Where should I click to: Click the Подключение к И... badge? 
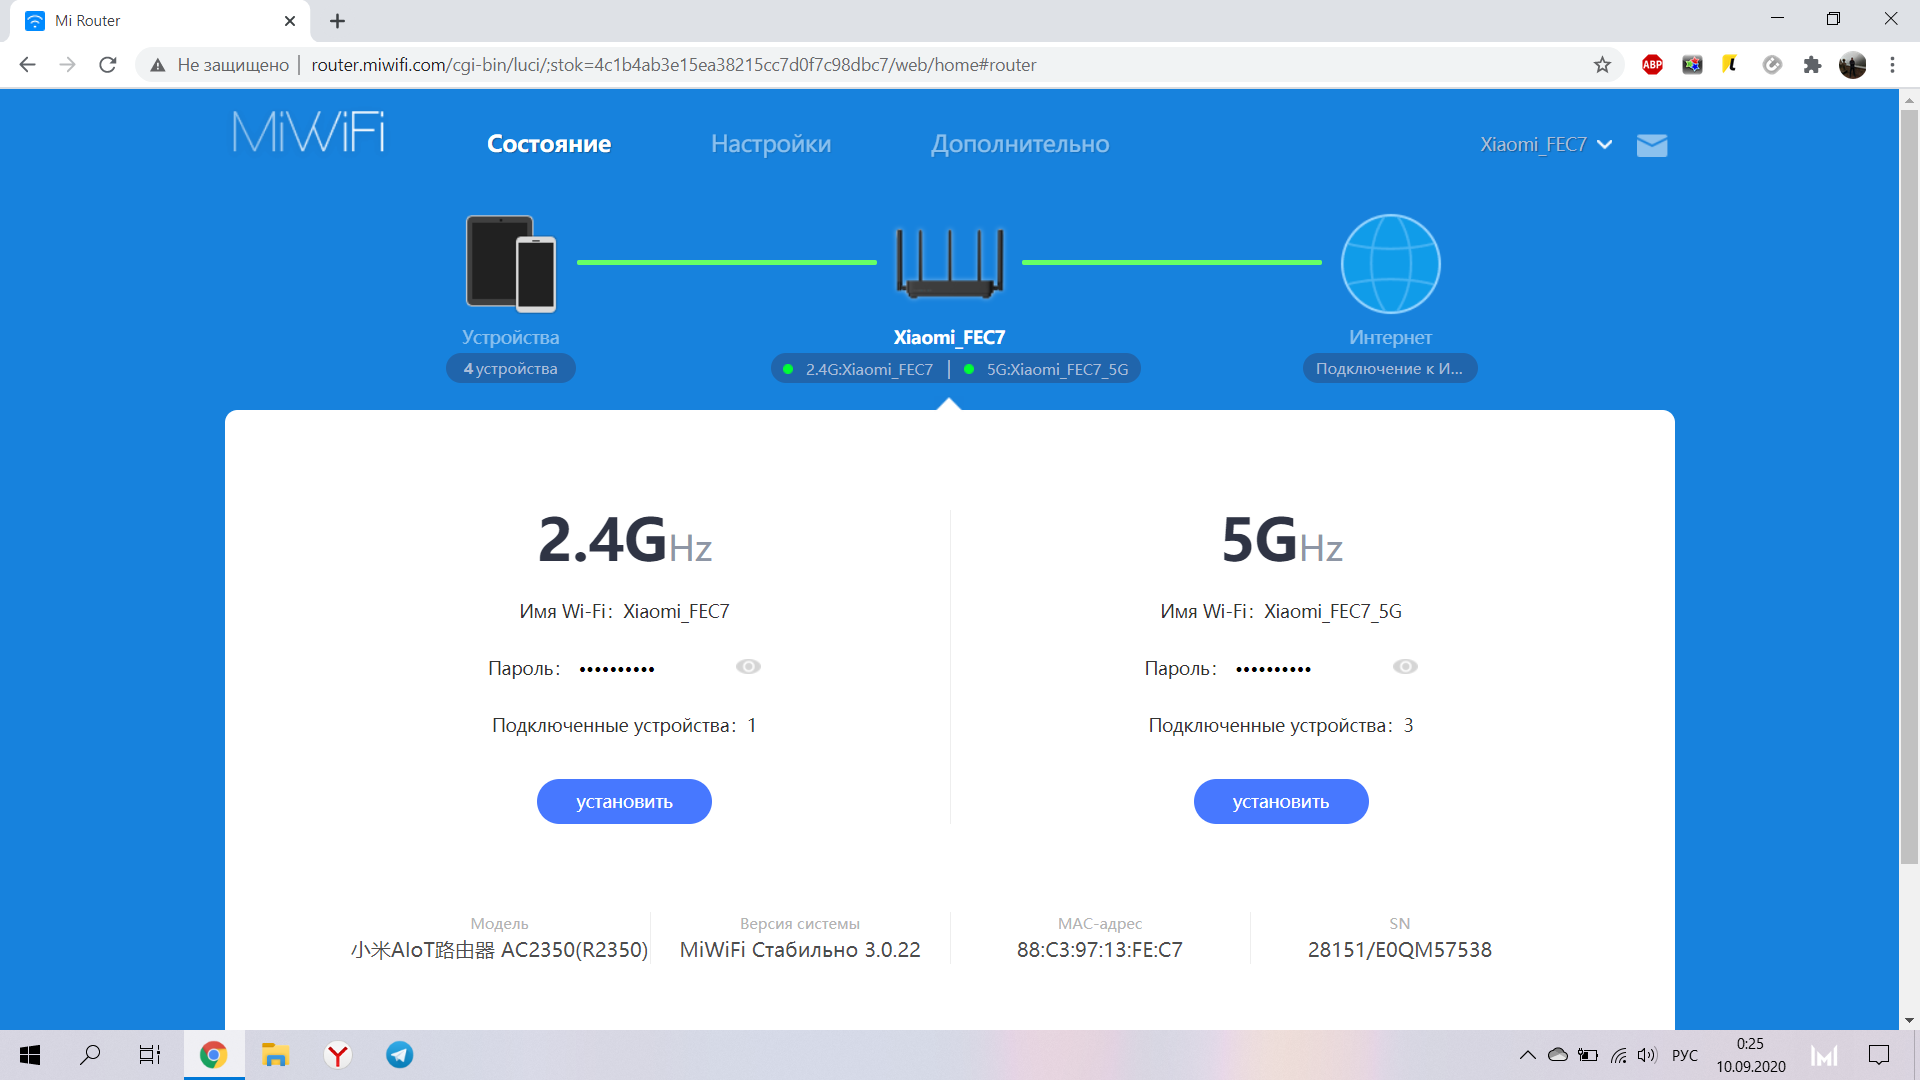coord(1389,368)
